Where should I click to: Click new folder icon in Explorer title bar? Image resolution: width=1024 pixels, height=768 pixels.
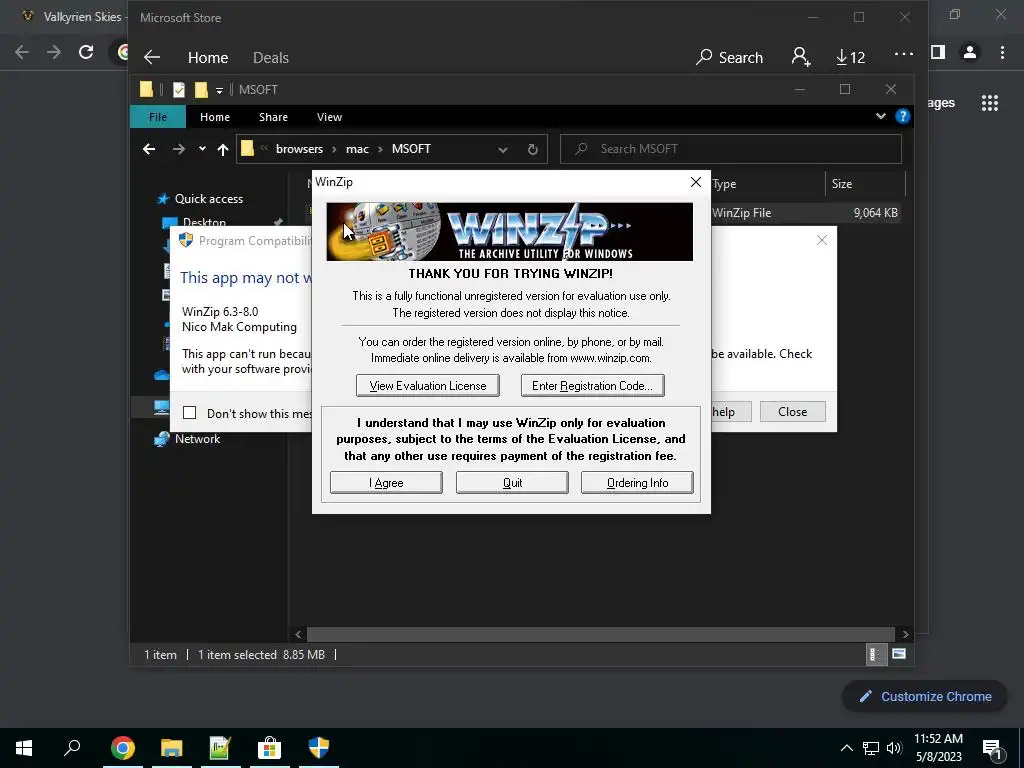pos(201,89)
